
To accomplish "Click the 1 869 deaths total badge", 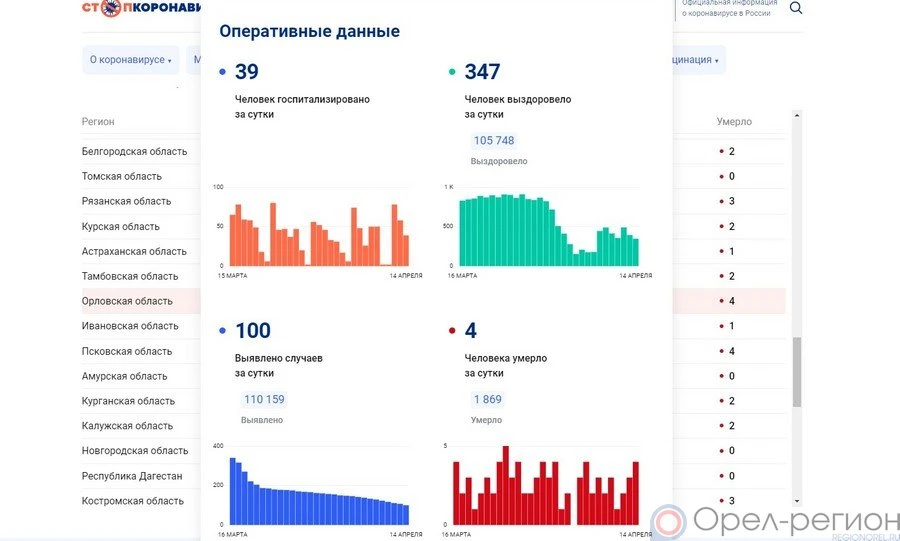I will (487, 399).
